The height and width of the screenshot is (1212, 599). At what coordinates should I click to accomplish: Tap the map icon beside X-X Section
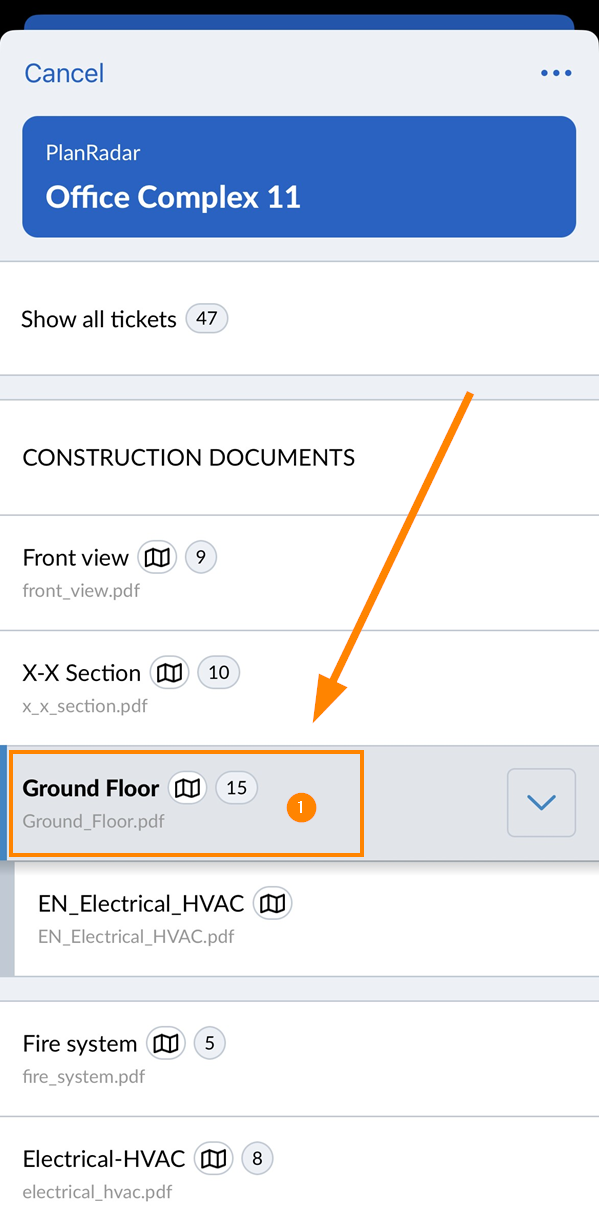tap(169, 672)
